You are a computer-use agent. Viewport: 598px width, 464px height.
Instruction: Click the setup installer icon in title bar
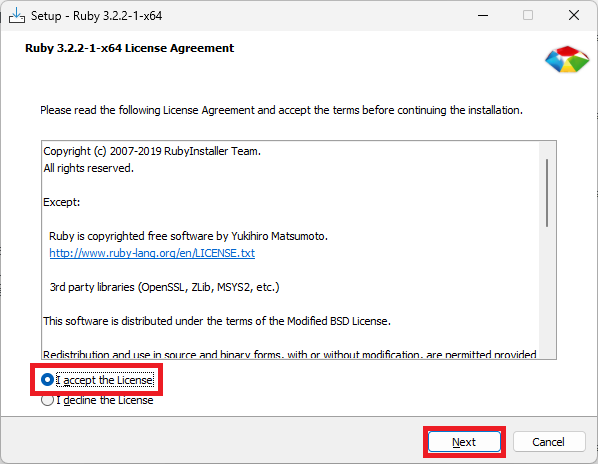pos(17,16)
